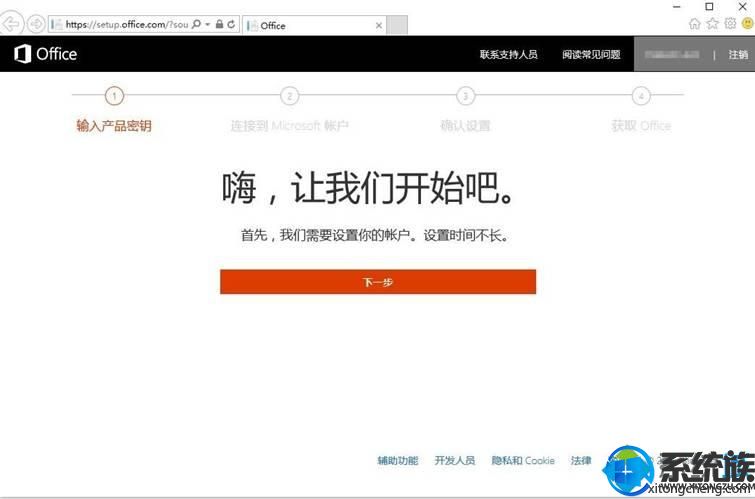Click the Office logo in header

[46, 54]
